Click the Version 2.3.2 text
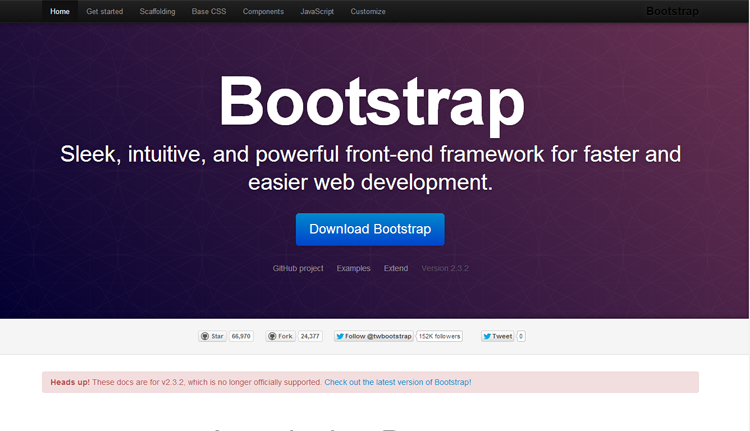 pos(445,268)
